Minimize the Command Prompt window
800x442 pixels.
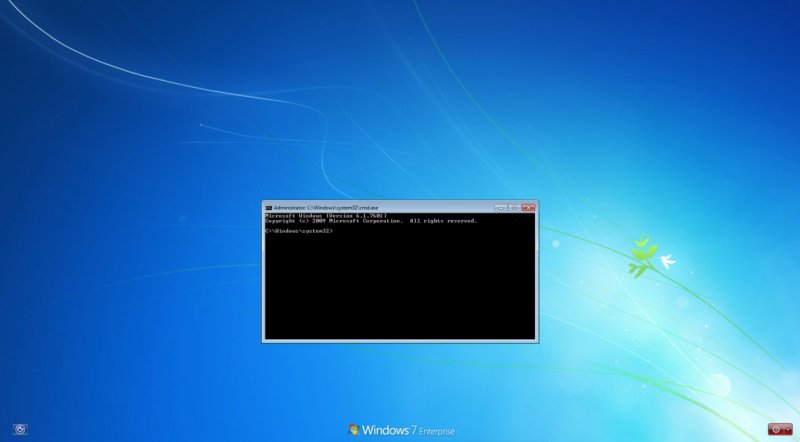500,207
